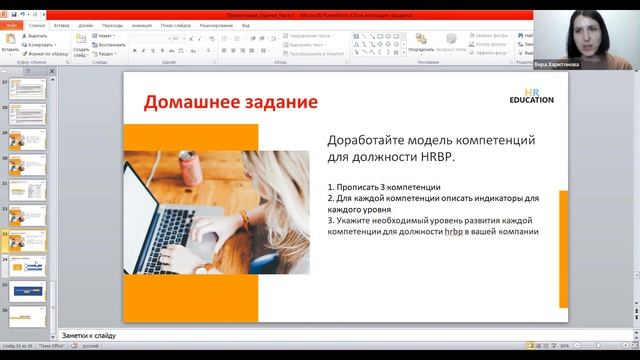This screenshot has width=640, height=360.
Task: Open the Вид ribbon tab
Action: click(x=246, y=25)
